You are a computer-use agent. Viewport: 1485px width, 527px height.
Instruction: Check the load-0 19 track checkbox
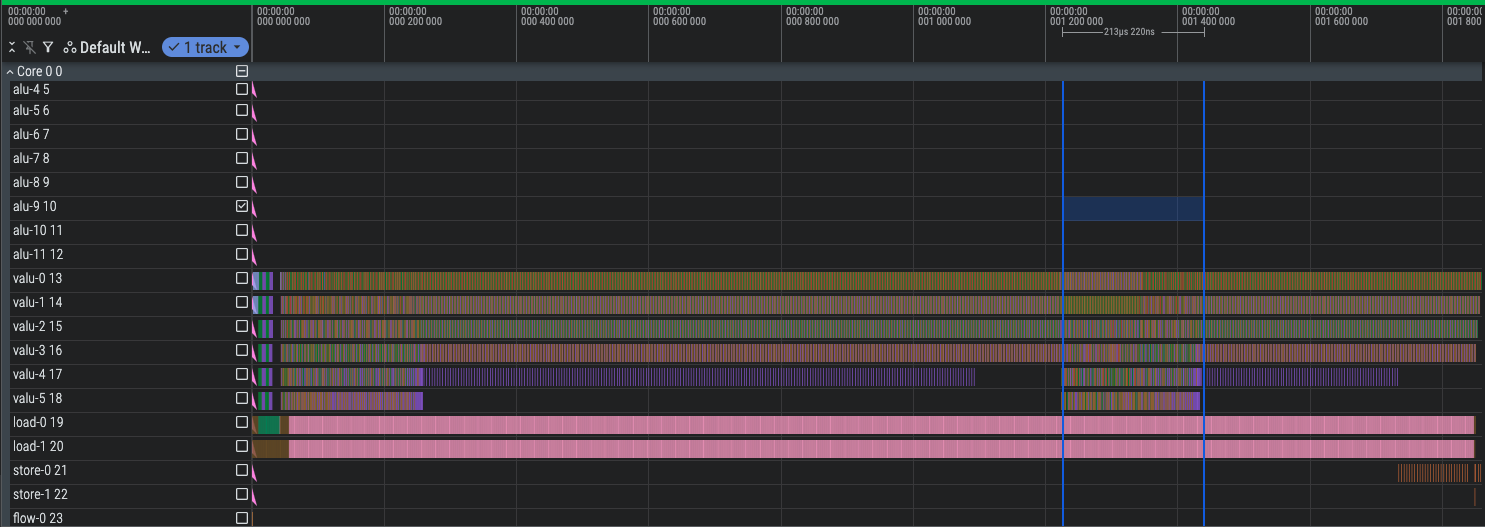[x=241, y=422]
